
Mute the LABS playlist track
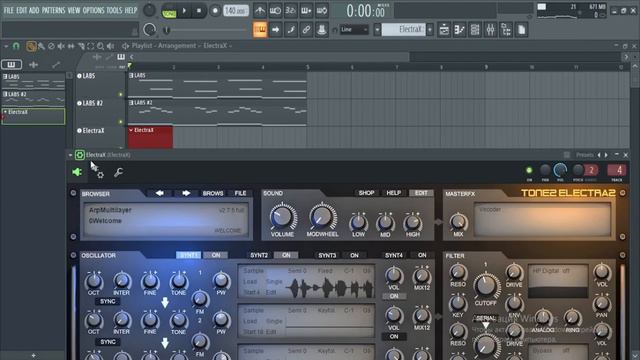tap(120, 94)
